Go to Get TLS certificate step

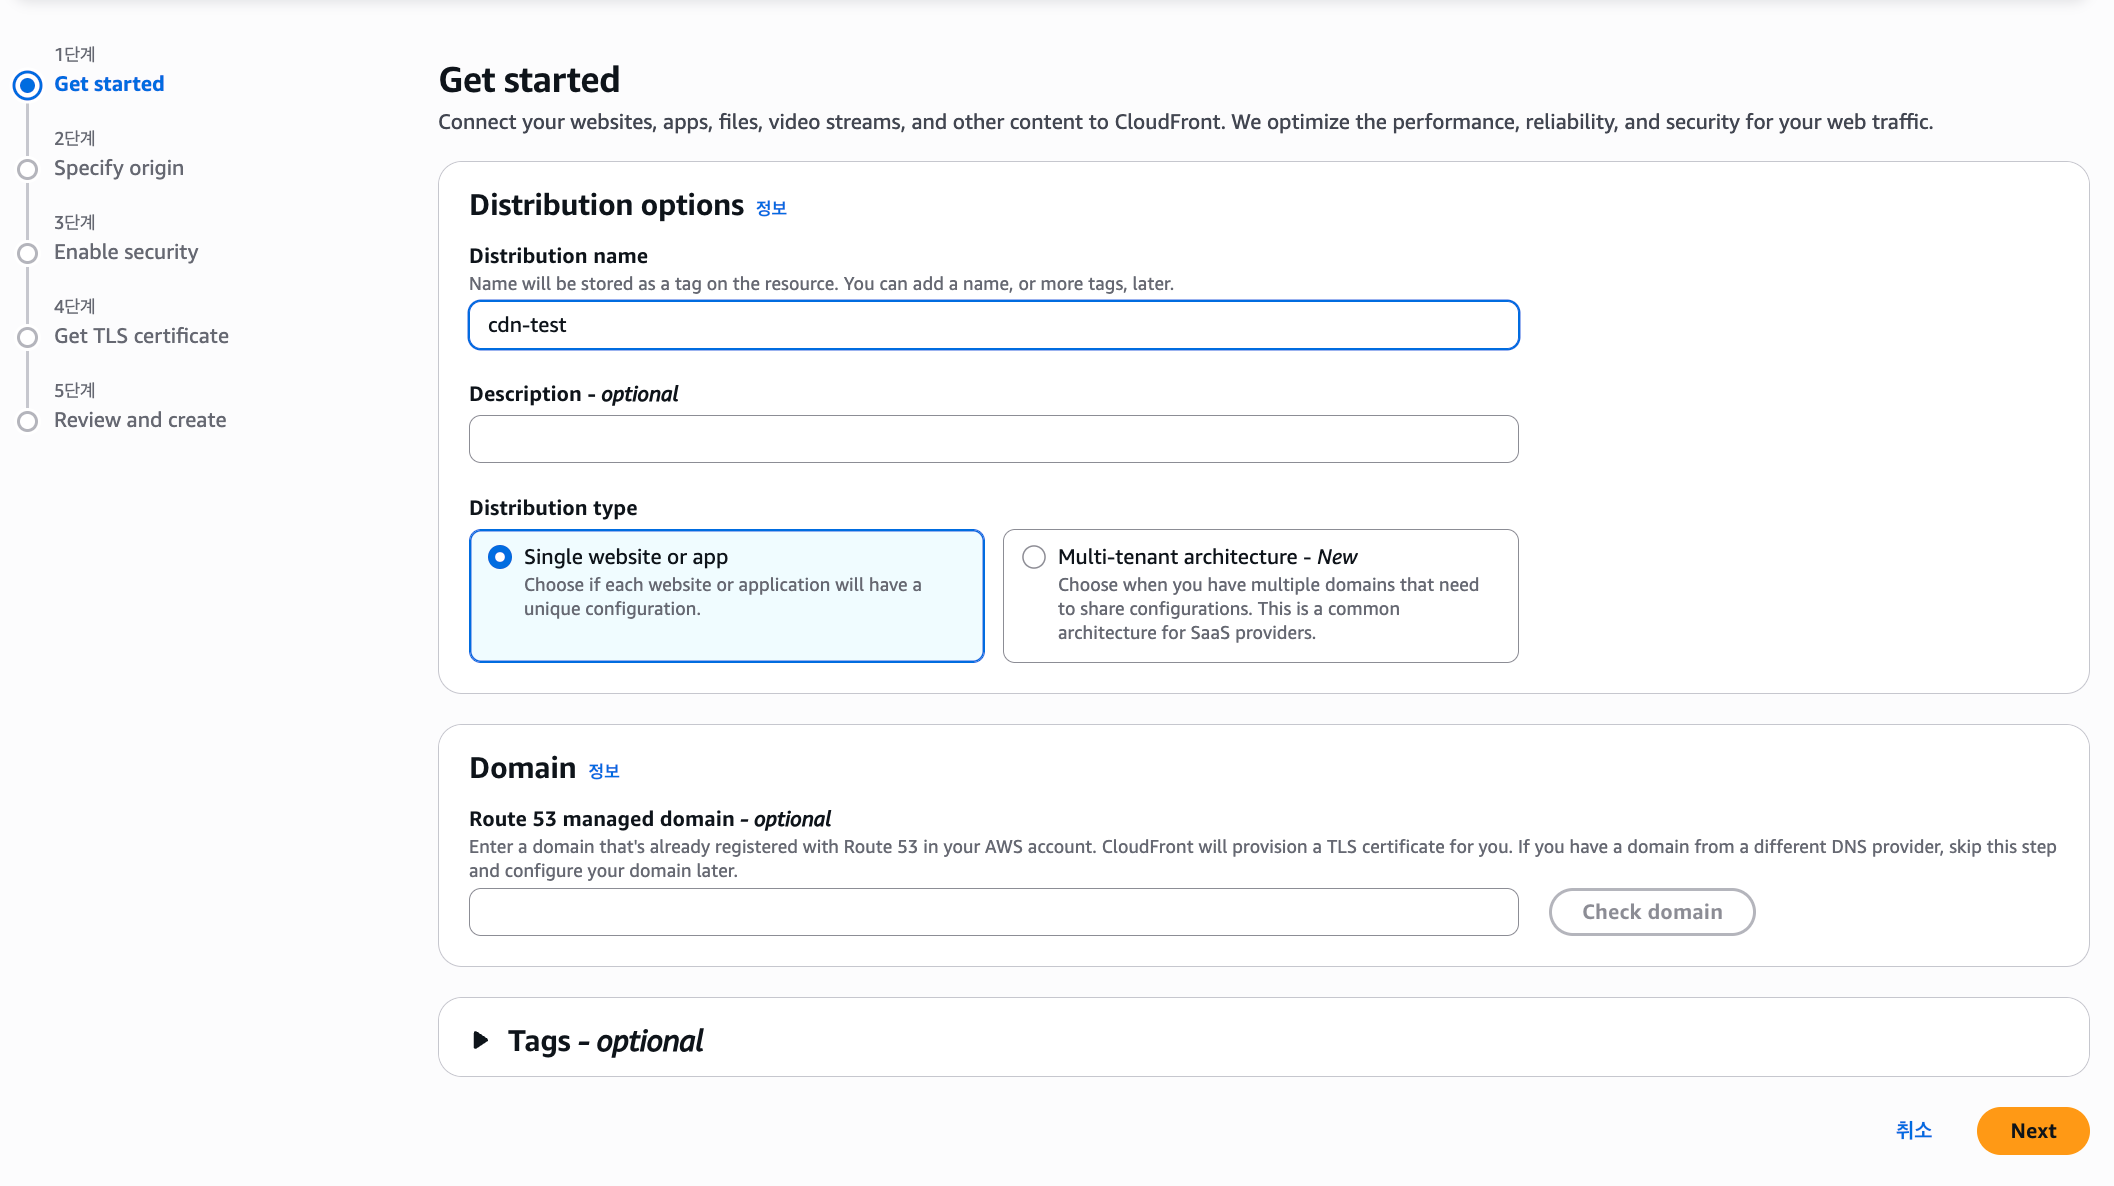click(x=141, y=336)
